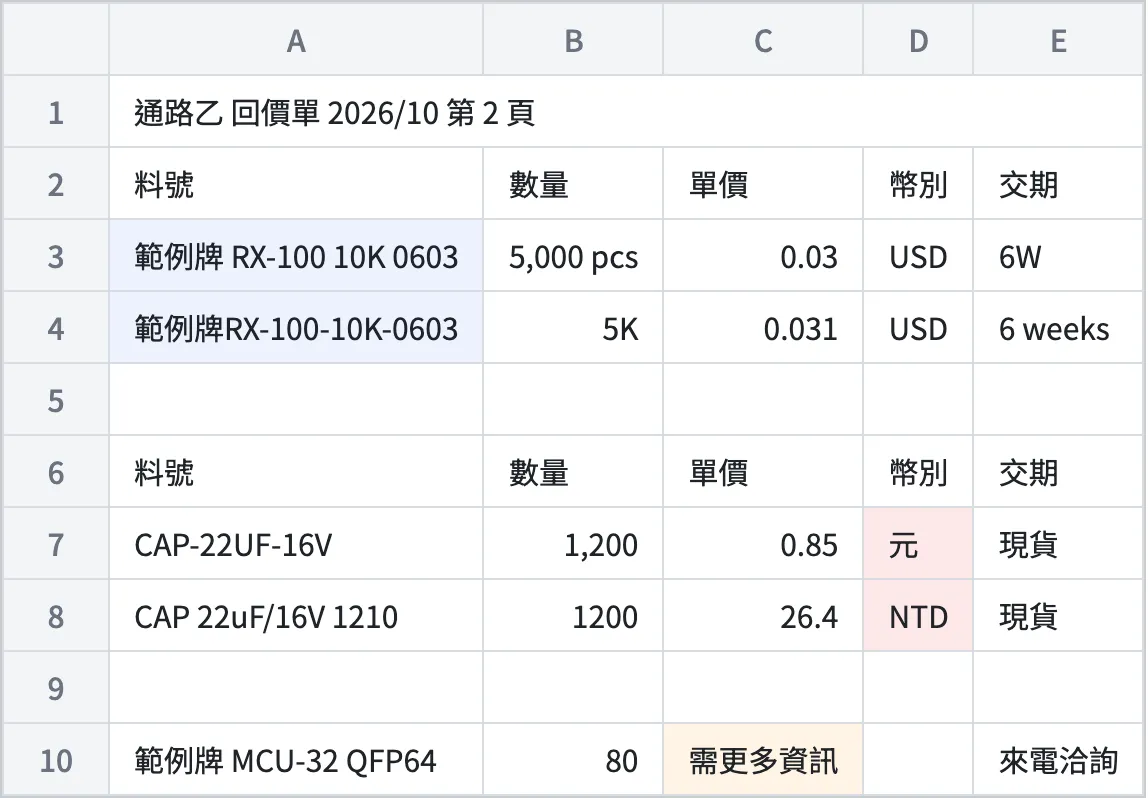The image size is (1148, 798).
Task: Click 料號 header in row 2
Action: [296, 183]
